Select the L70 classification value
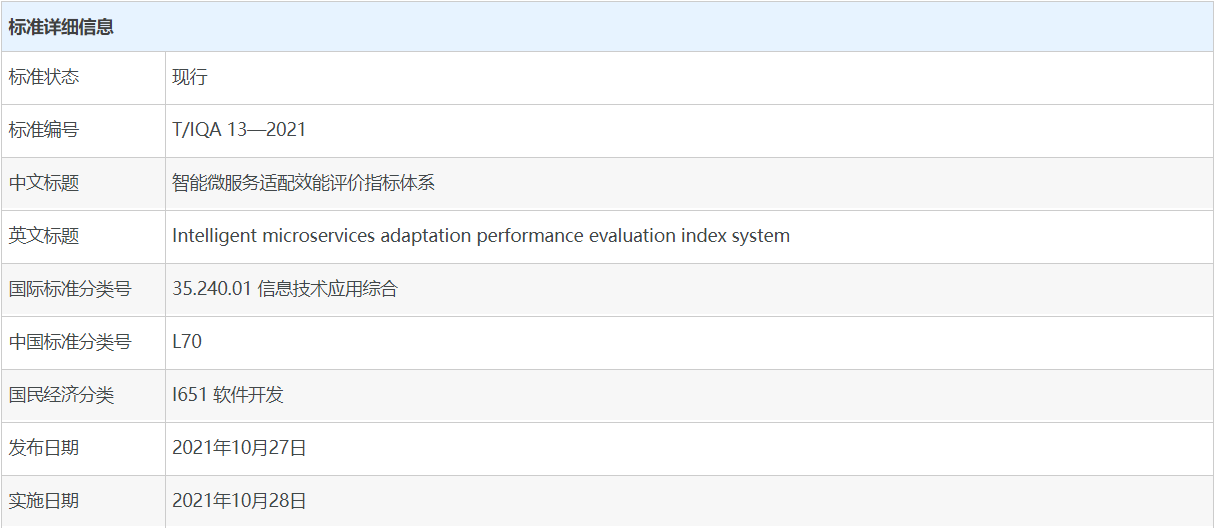The width and height of the screenshot is (1217, 528). point(187,342)
